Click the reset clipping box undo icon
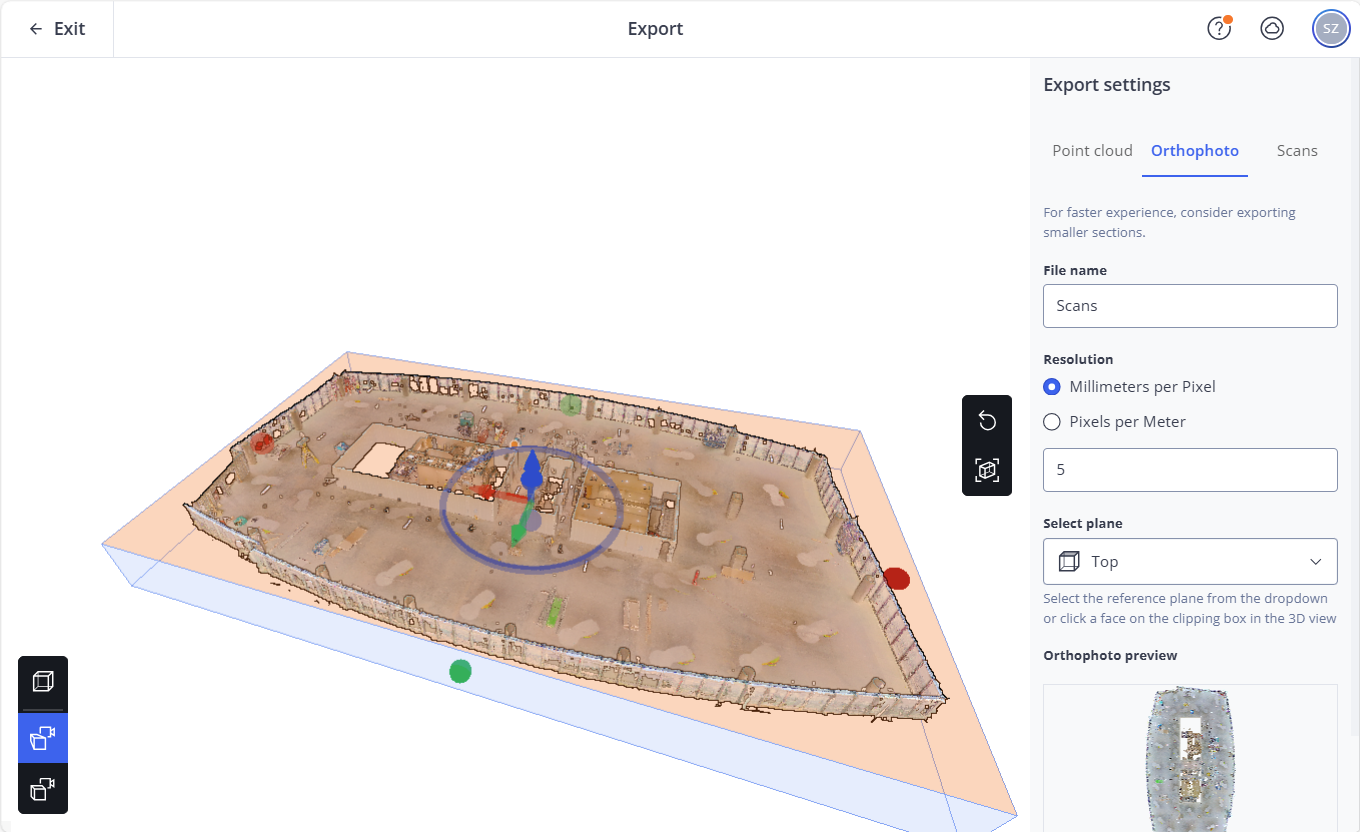 click(987, 421)
